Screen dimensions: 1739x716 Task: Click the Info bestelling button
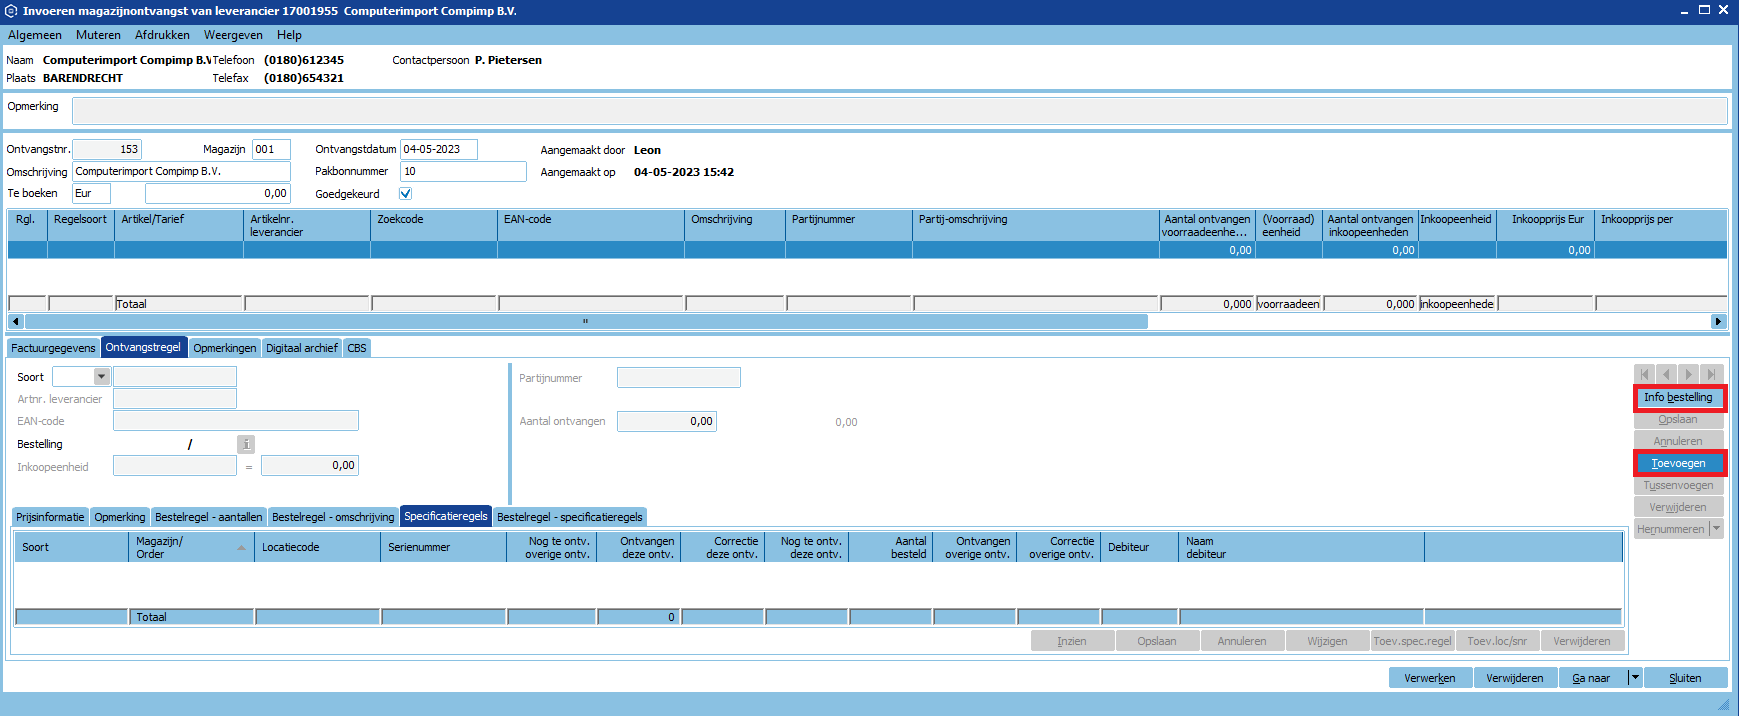point(1678,397)
